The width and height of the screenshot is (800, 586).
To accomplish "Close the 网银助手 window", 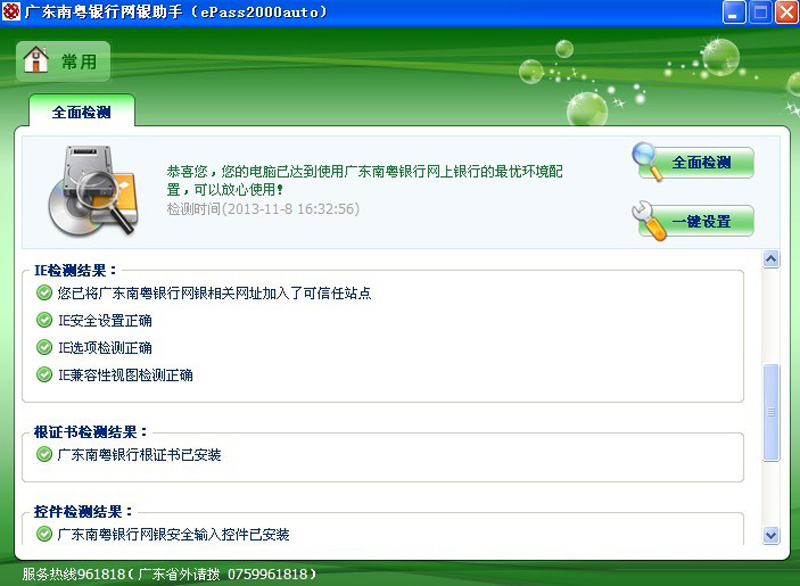I will pos(787,12).
